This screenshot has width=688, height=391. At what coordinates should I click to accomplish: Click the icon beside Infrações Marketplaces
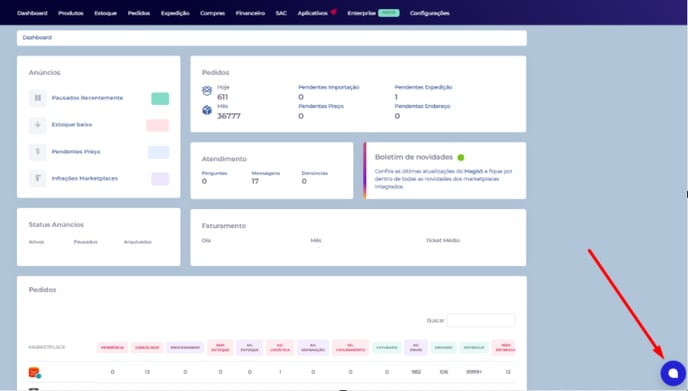[38, 178]
